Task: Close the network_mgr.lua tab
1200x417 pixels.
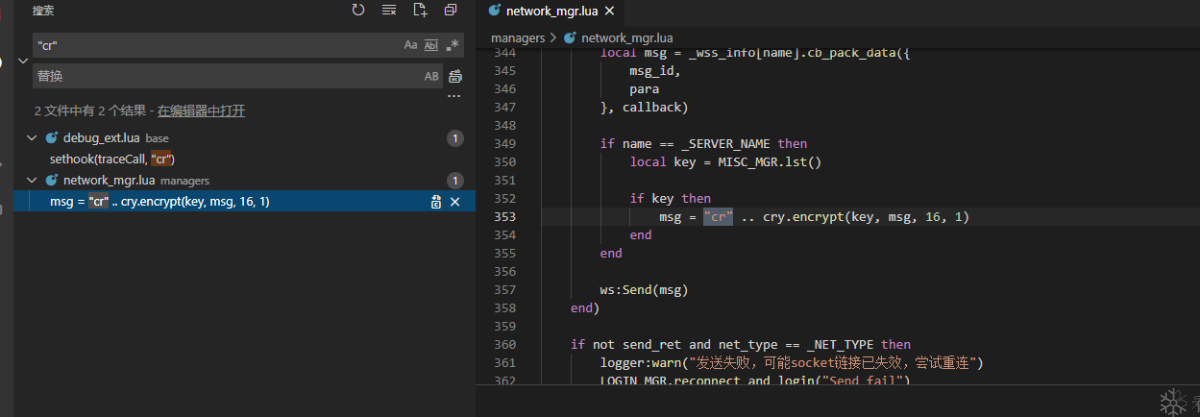Action: tap(611, 11)
